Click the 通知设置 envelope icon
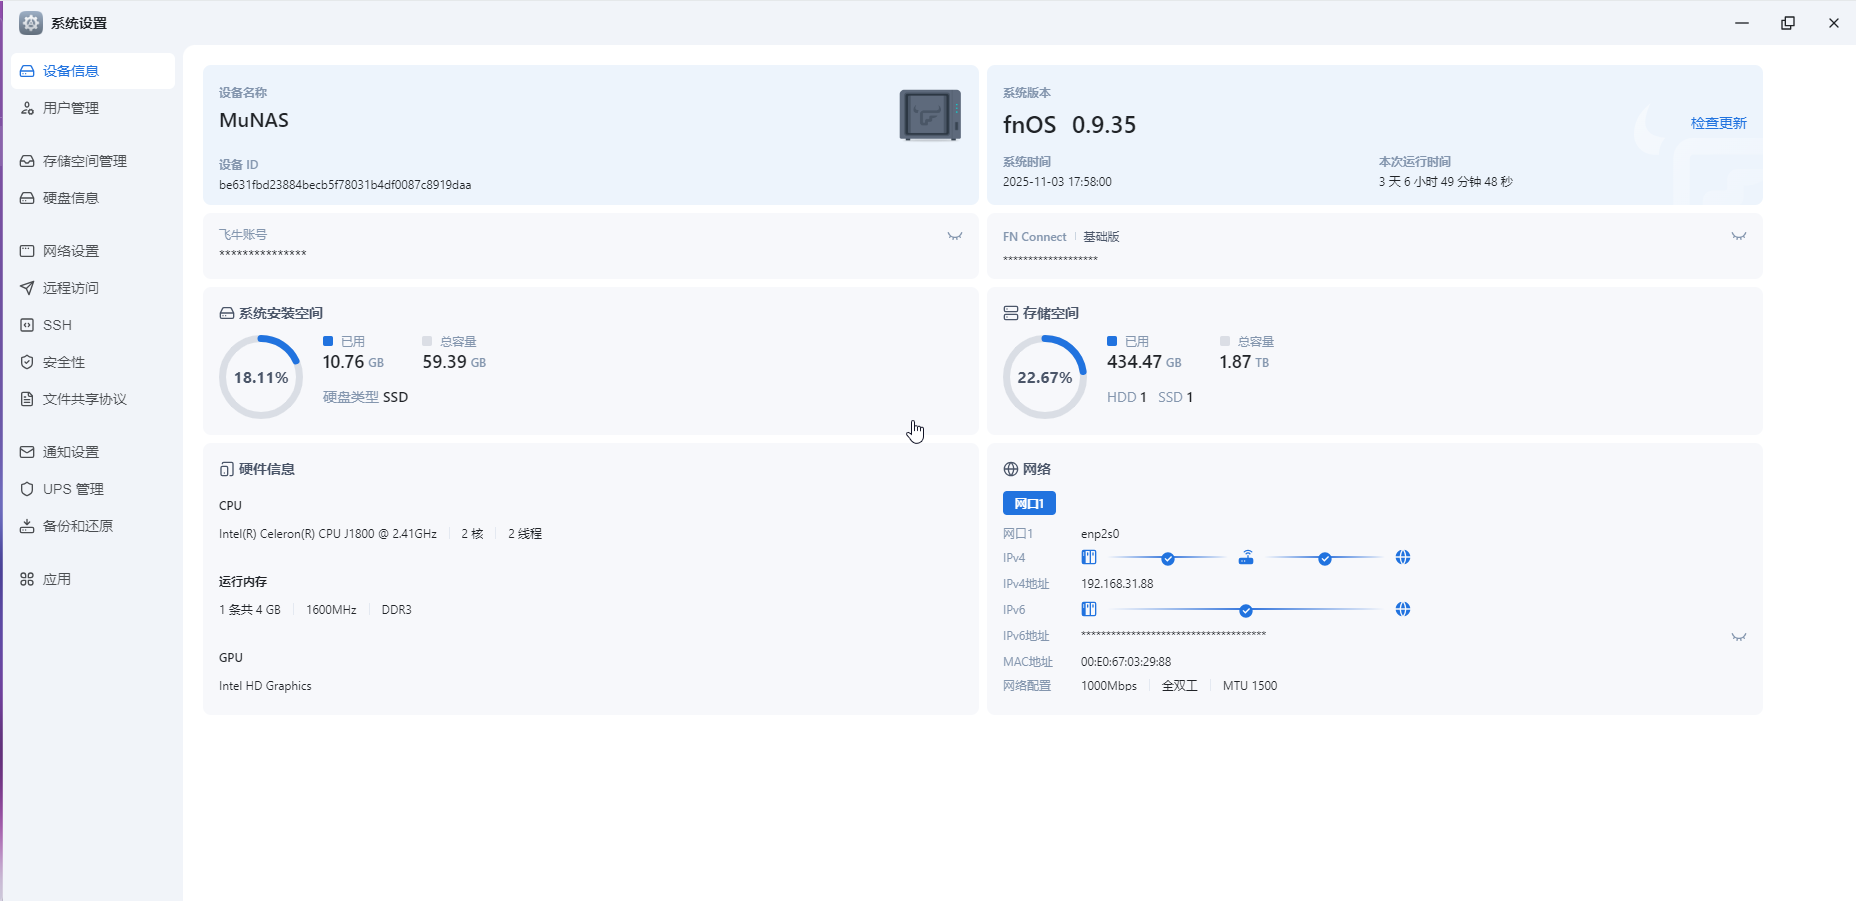The width and height of the screenshot is (1856, 901). pos(27,452)
